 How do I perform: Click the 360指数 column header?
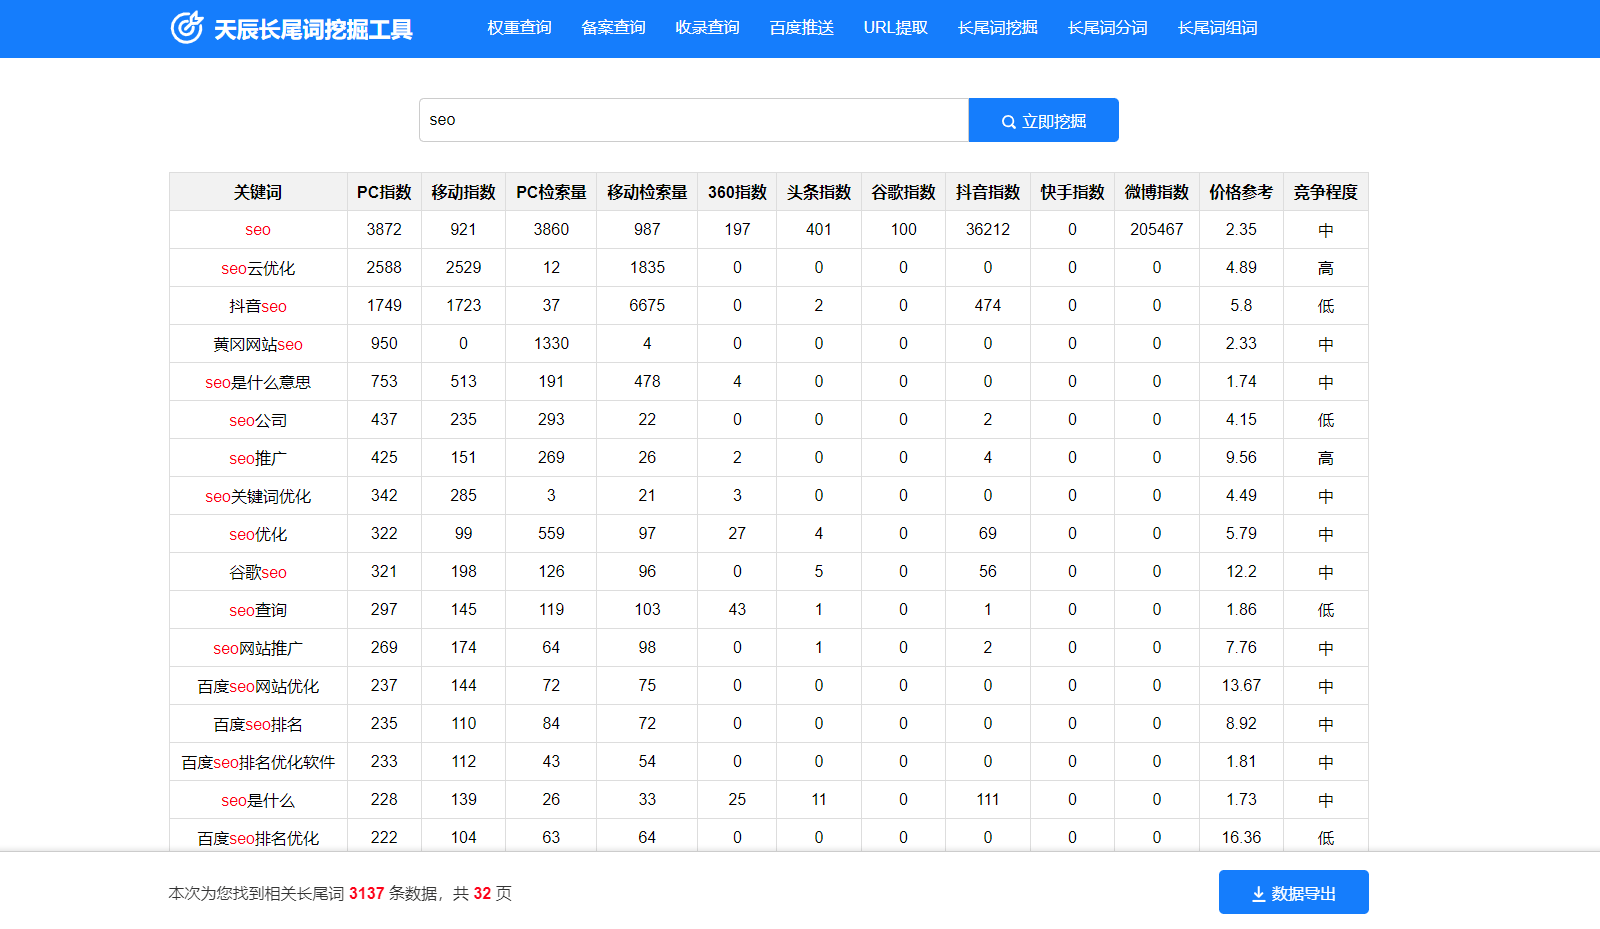click(x=737, y=192)
